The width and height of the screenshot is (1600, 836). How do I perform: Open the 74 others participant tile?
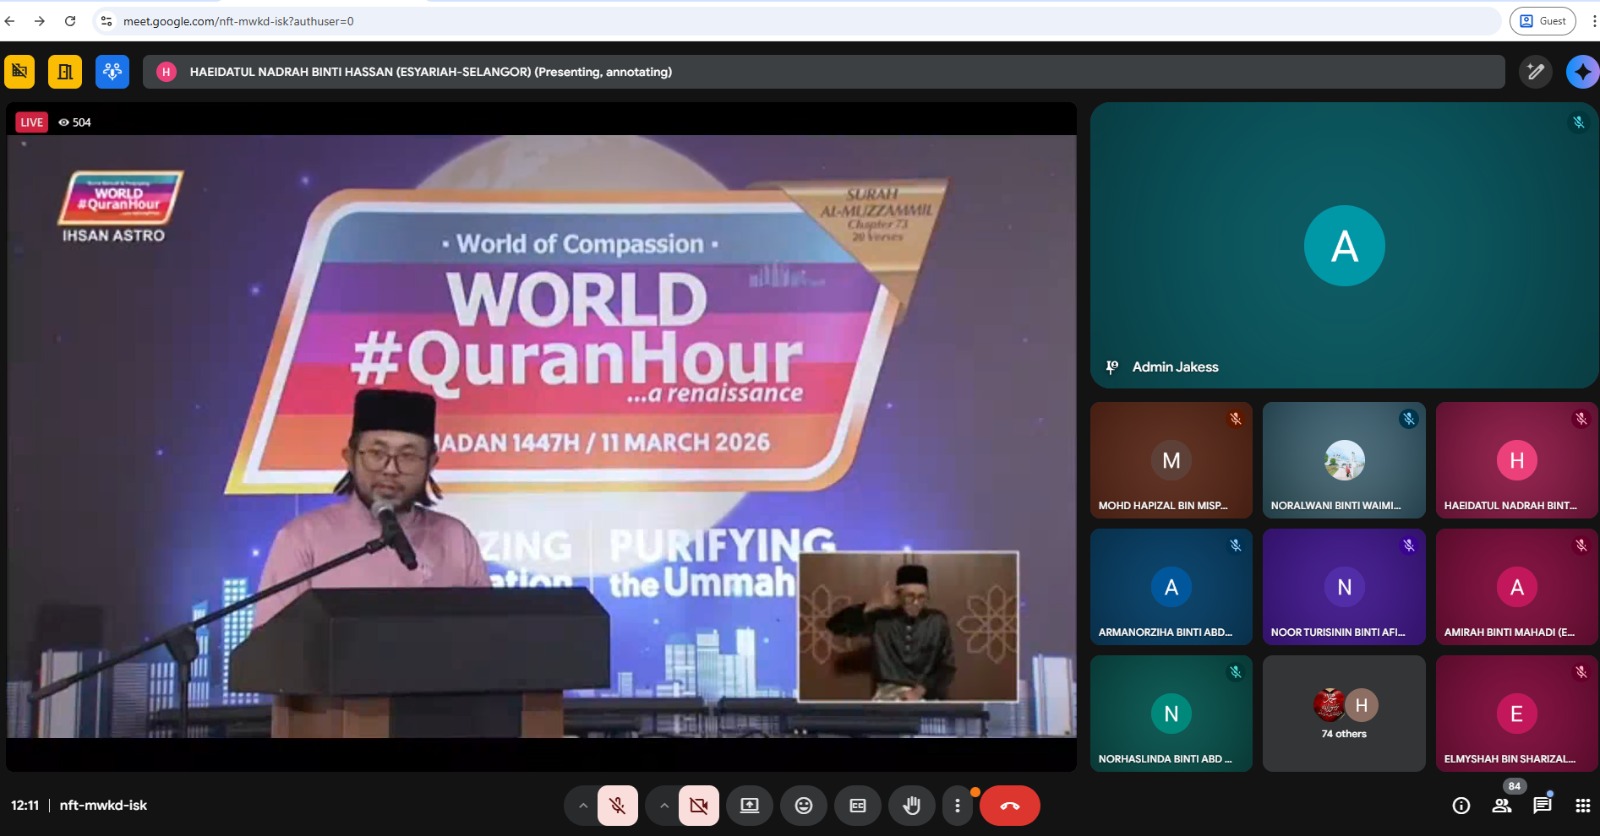pos(1344,714)
